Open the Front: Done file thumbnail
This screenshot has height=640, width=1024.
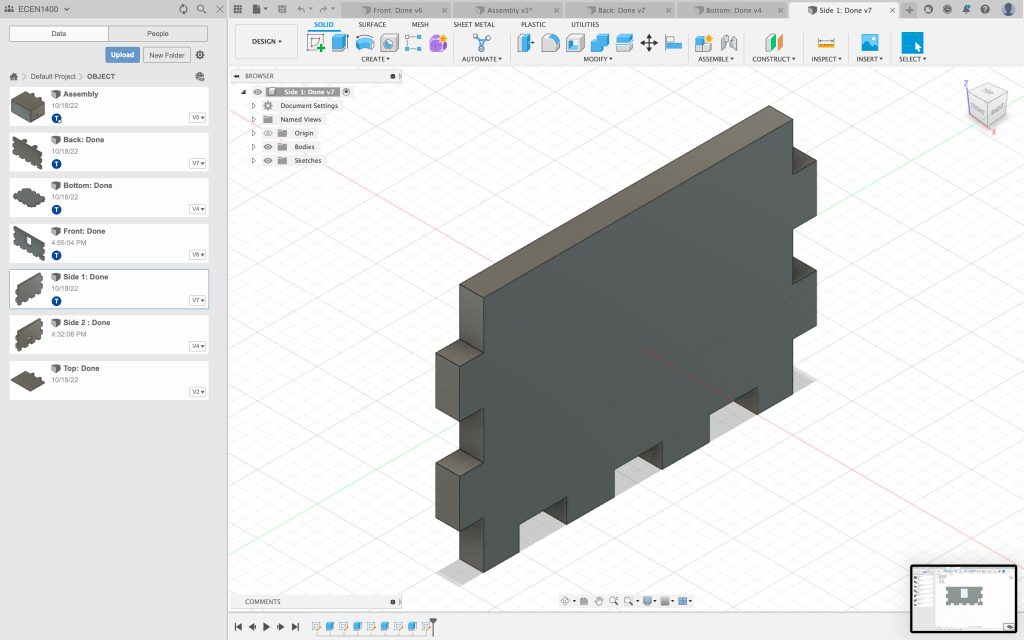28,243
